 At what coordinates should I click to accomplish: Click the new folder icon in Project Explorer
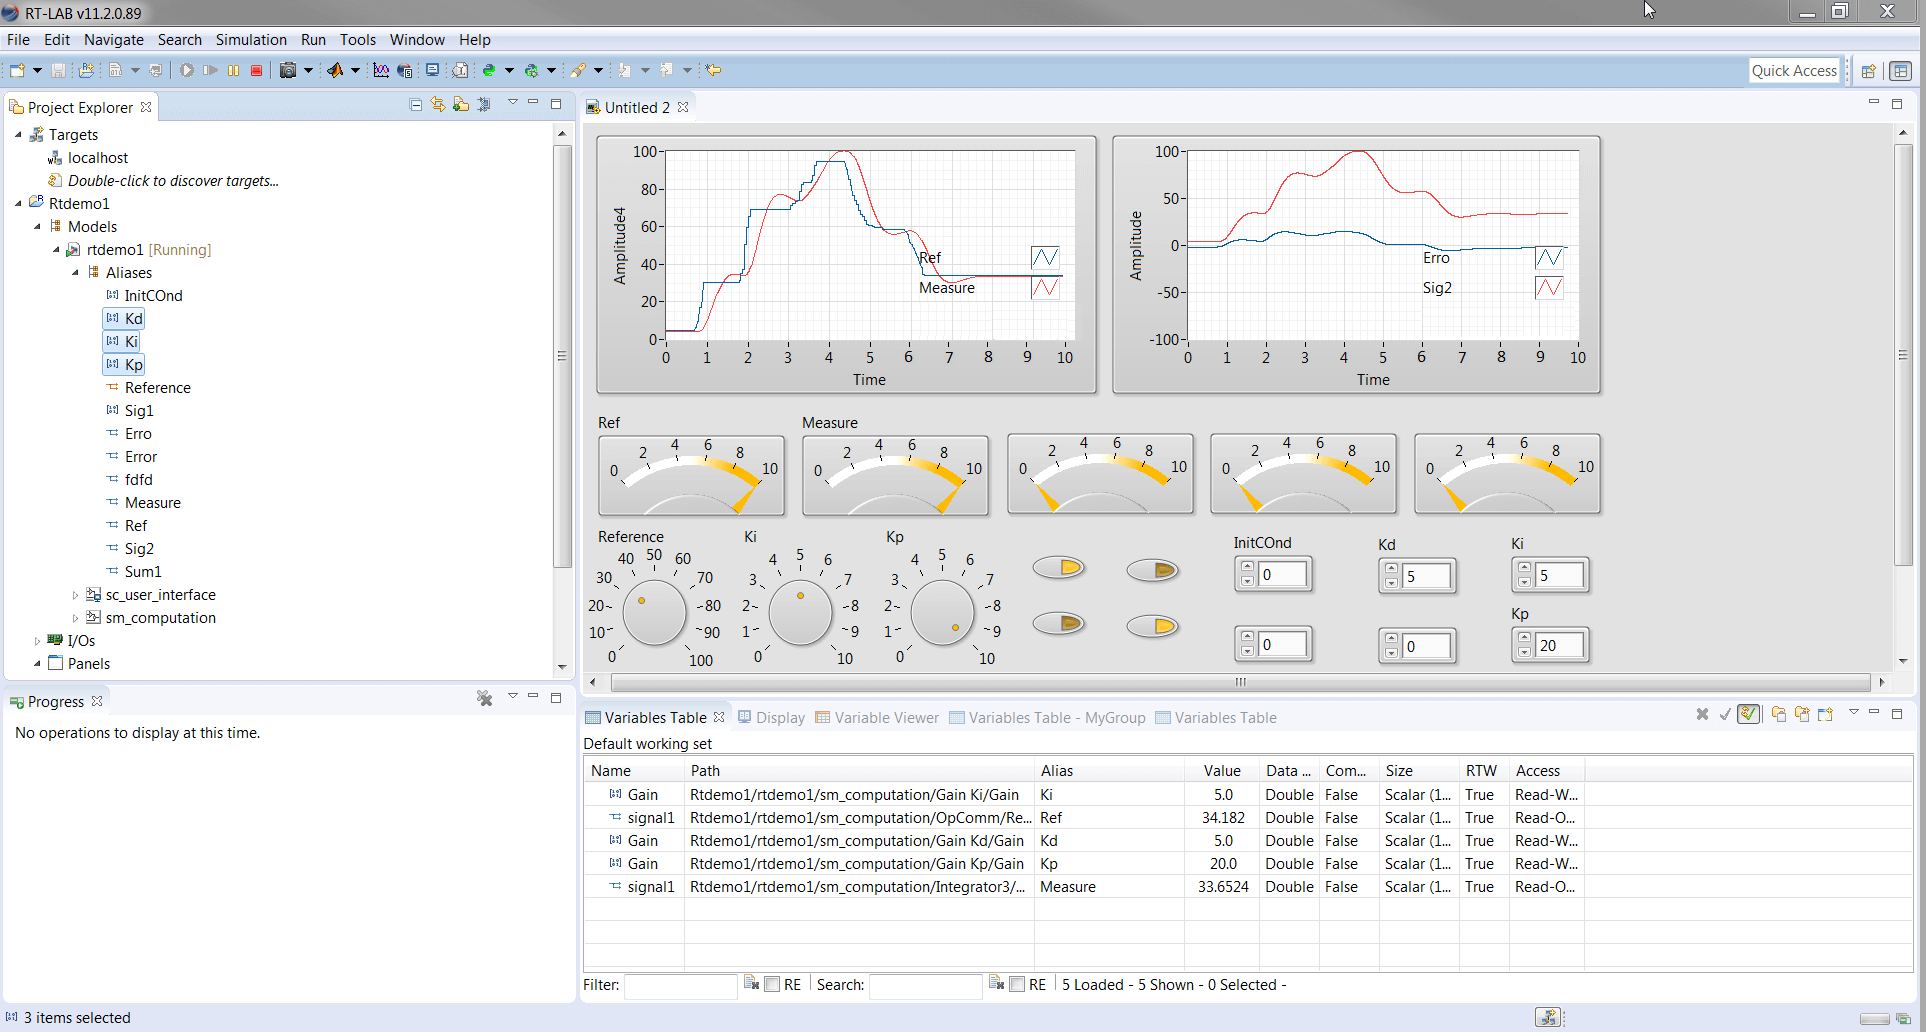click(x=461, y=105)
